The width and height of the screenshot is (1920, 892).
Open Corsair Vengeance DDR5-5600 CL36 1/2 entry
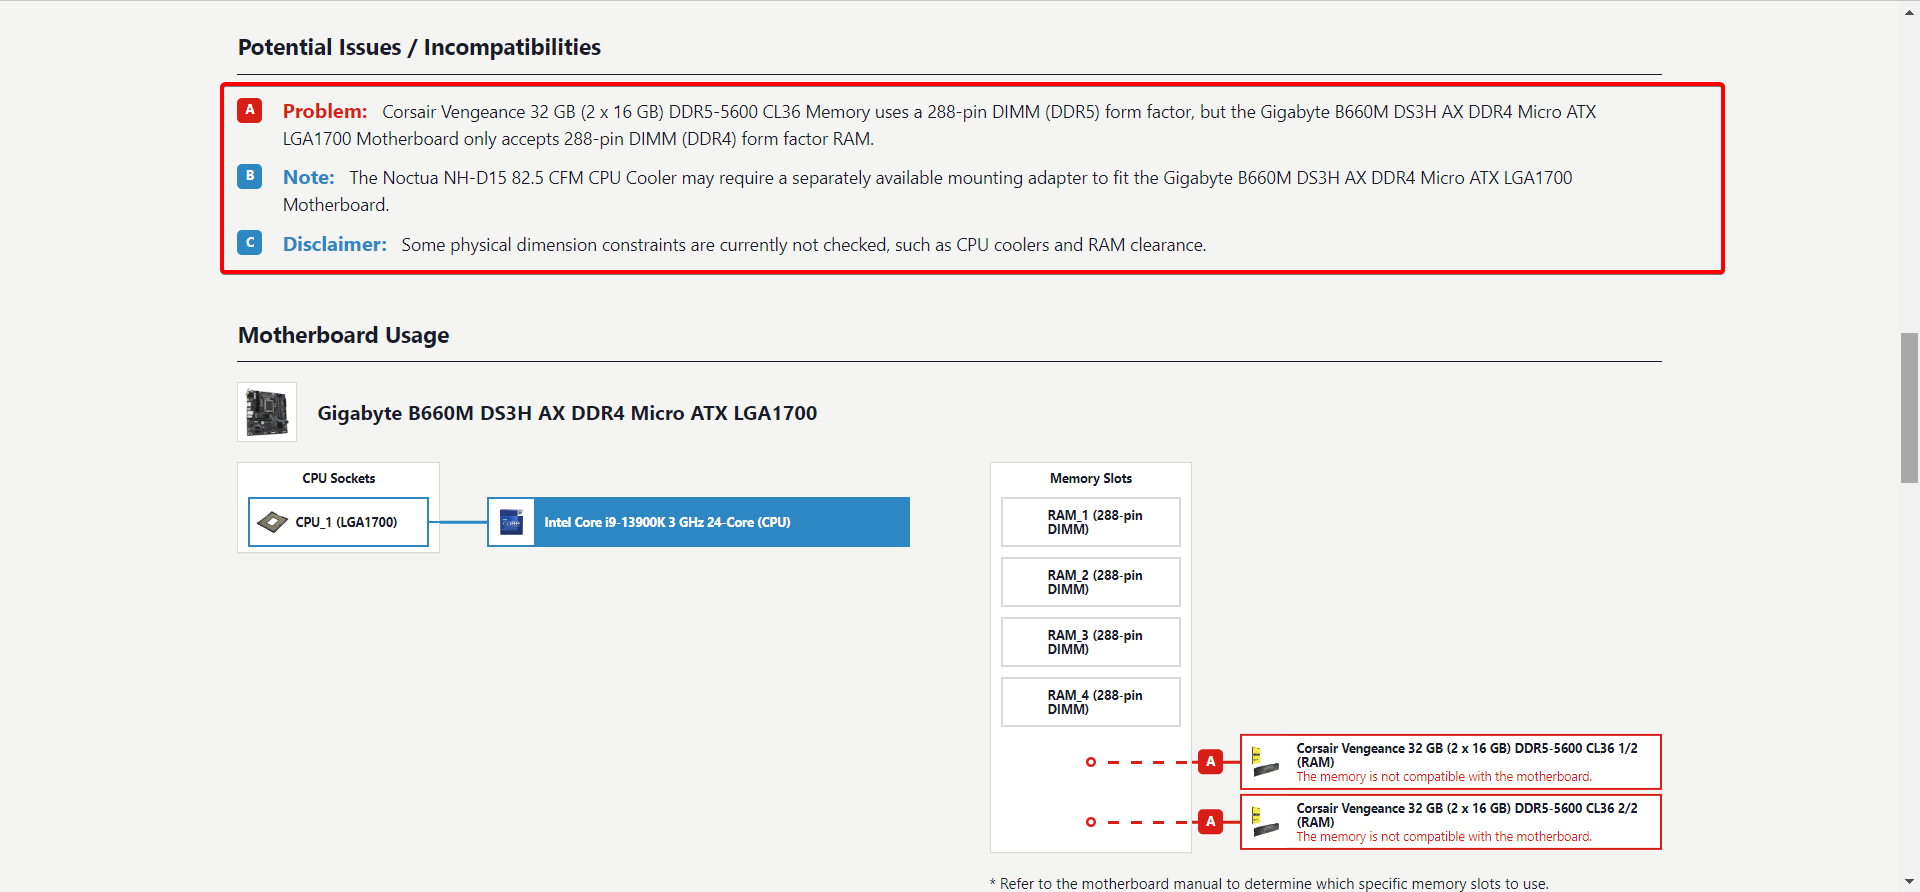pyautogui.click(x=1451, y=762)
